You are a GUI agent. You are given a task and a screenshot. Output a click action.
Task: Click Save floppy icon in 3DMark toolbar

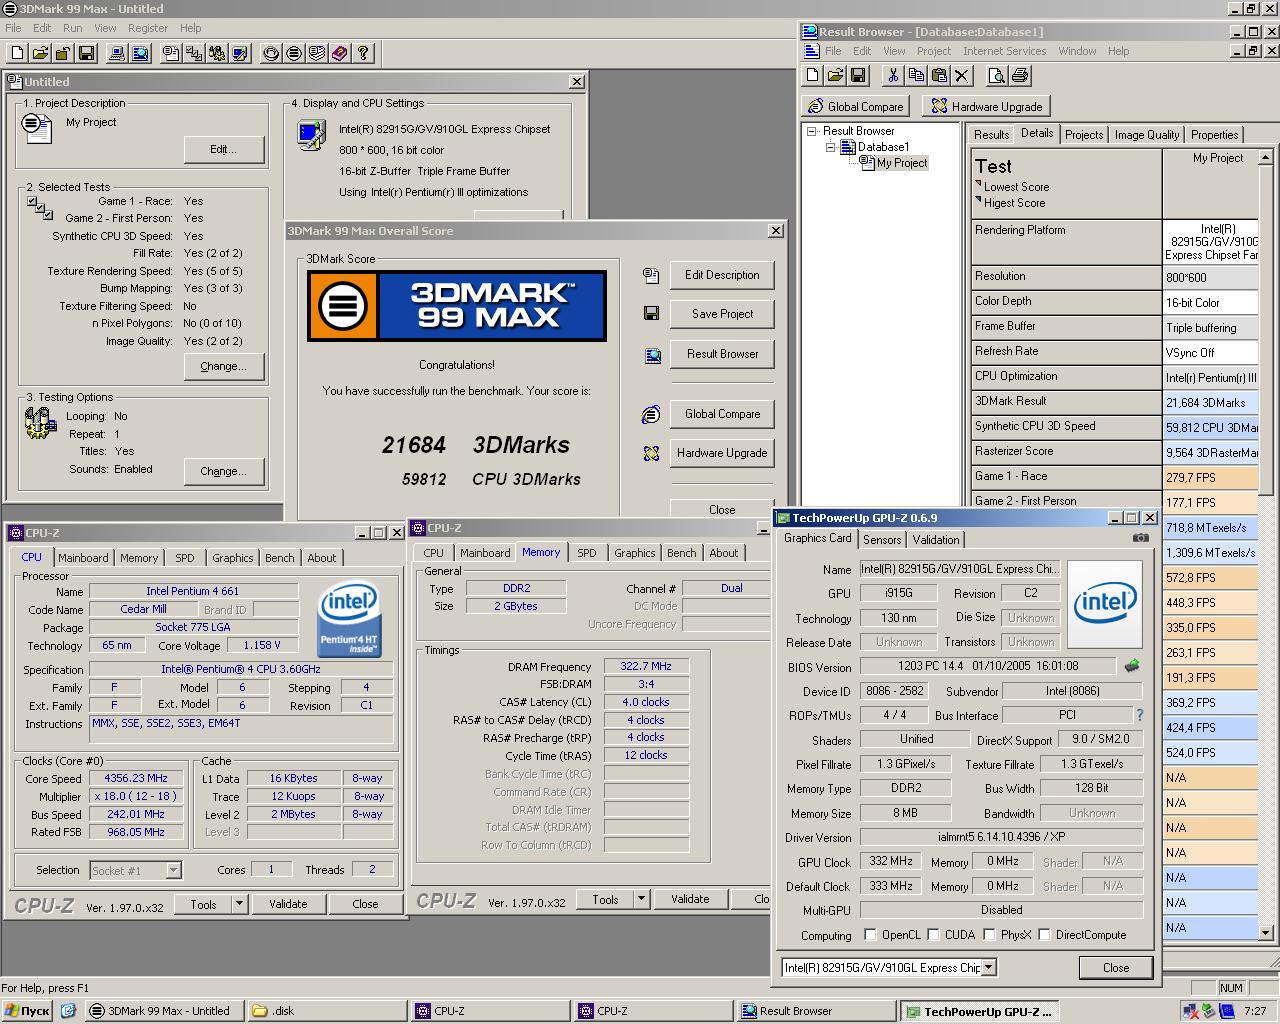pos(86,53)
